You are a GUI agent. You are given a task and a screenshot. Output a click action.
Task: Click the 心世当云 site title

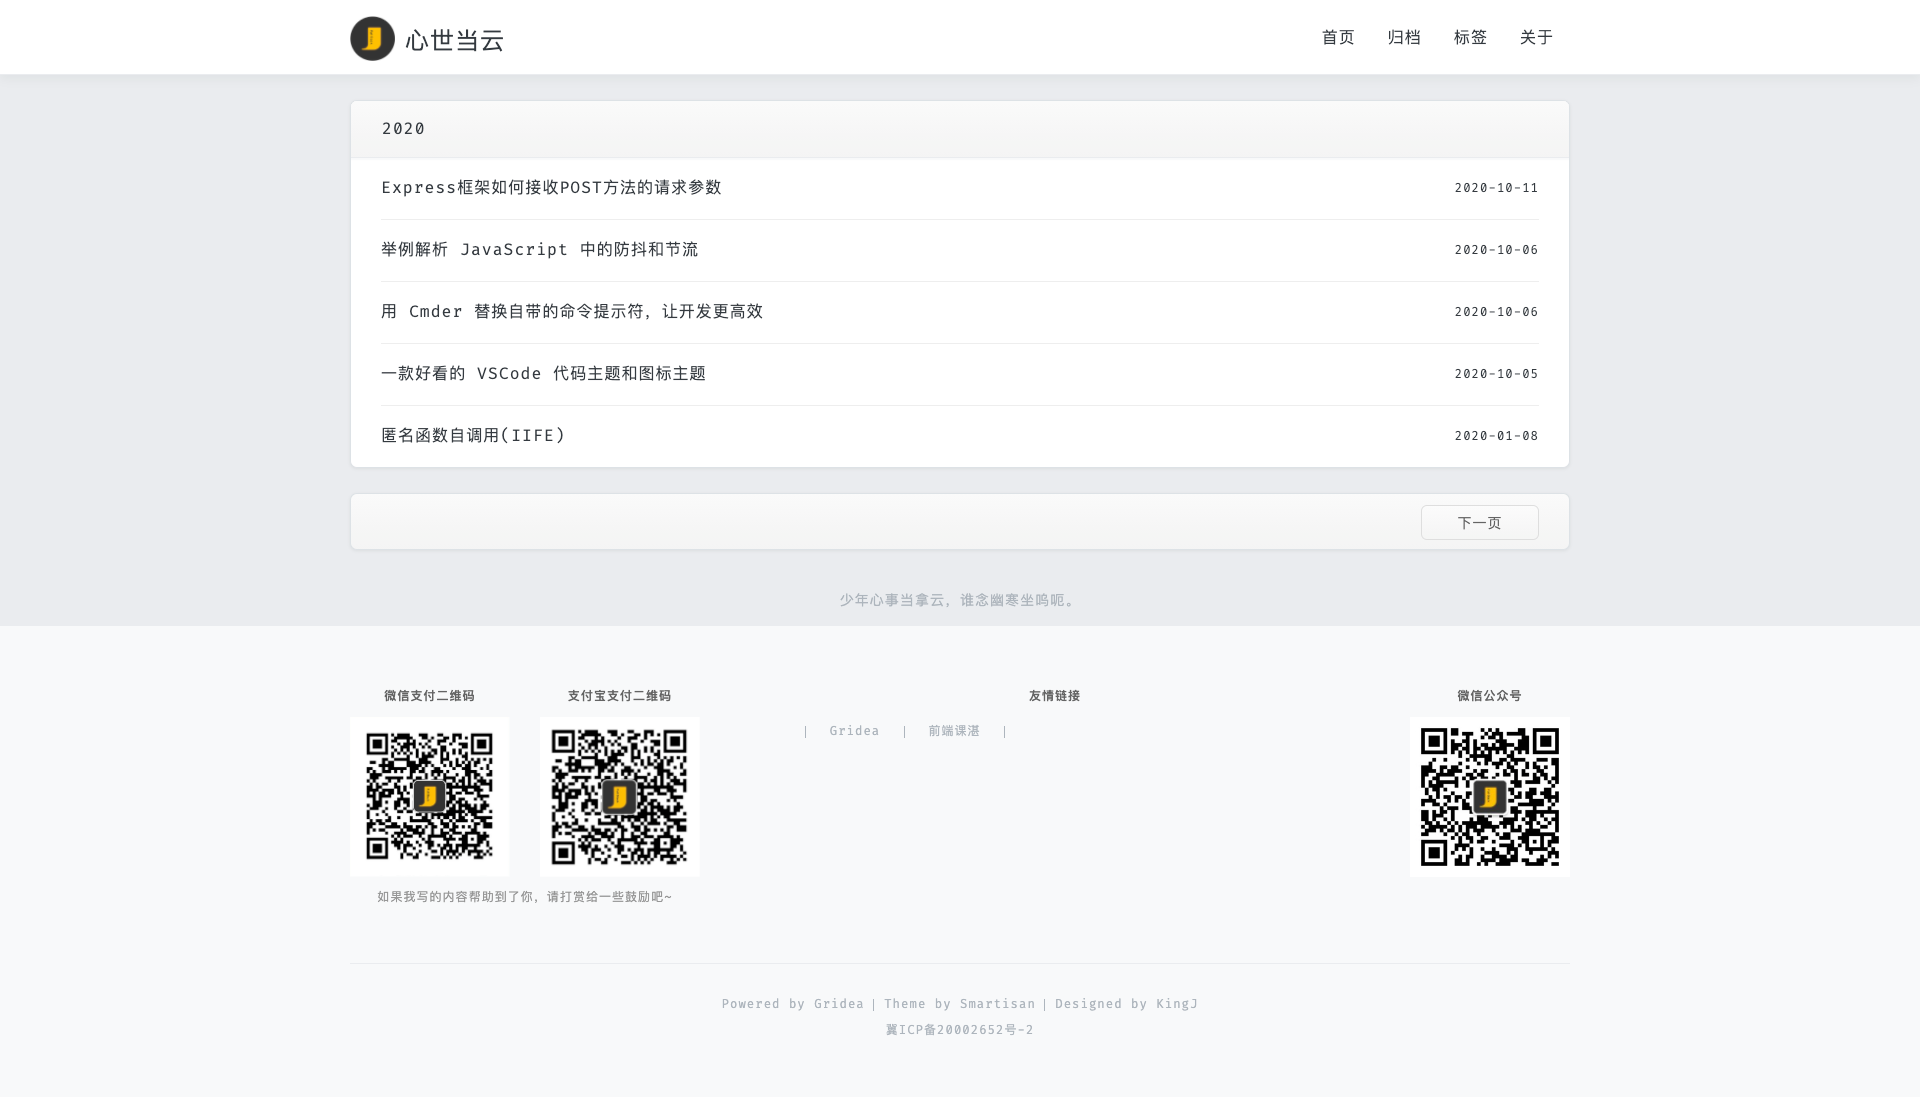[454, 40]
